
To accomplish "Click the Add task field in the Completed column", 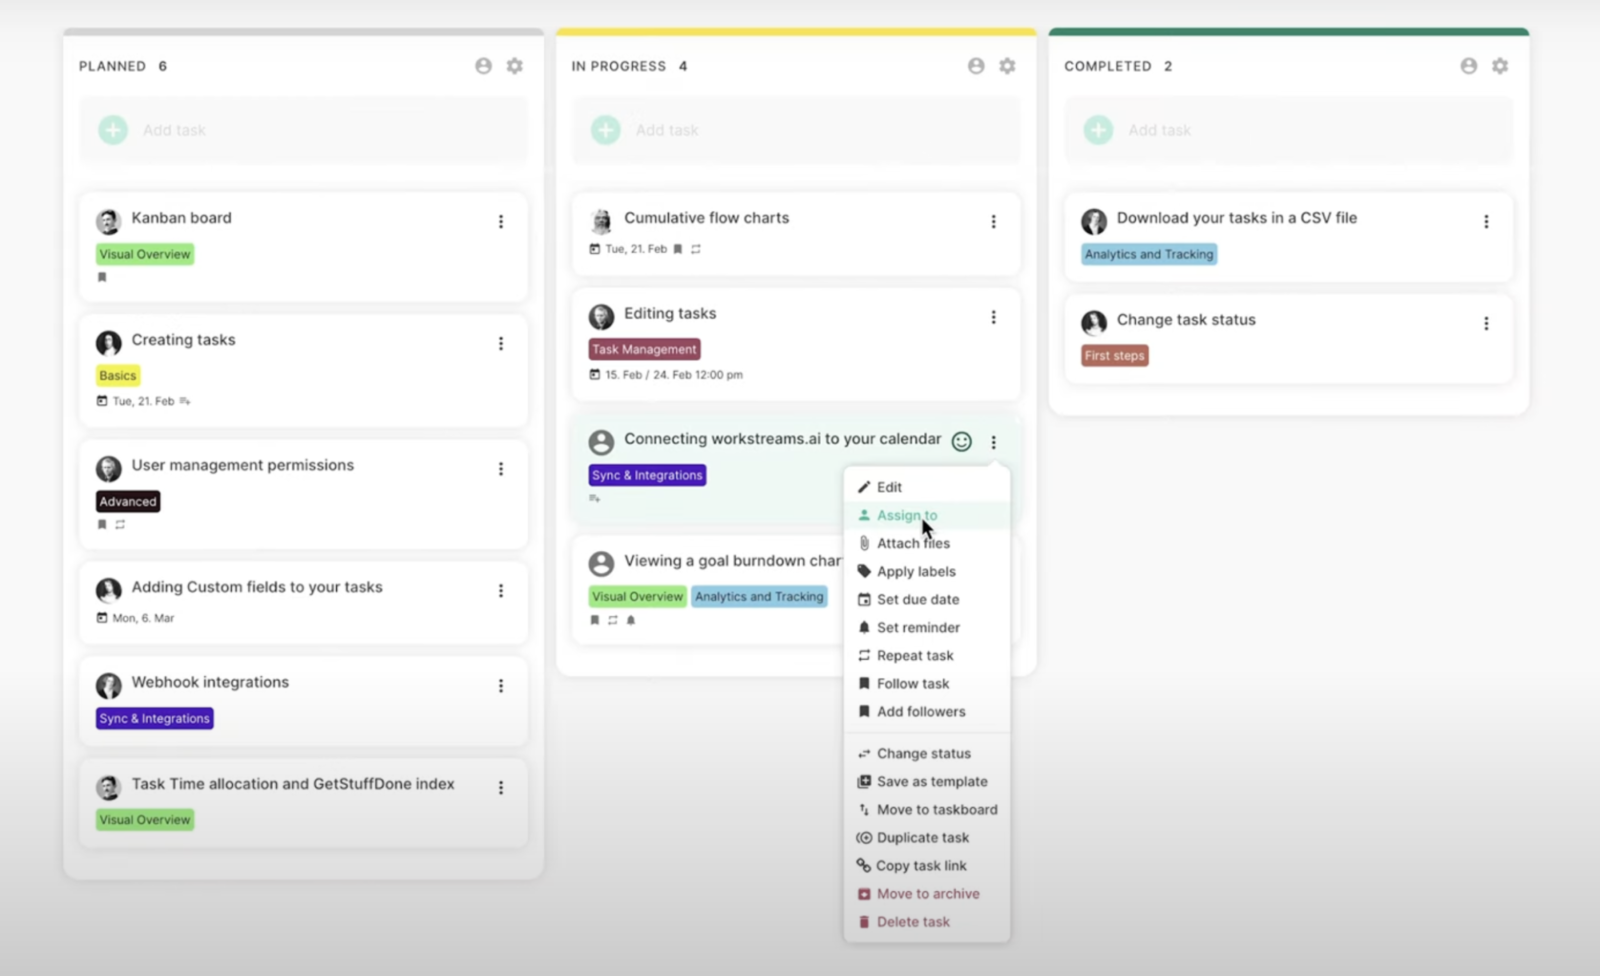I will pyautogui.click(x=1288, y=130).
